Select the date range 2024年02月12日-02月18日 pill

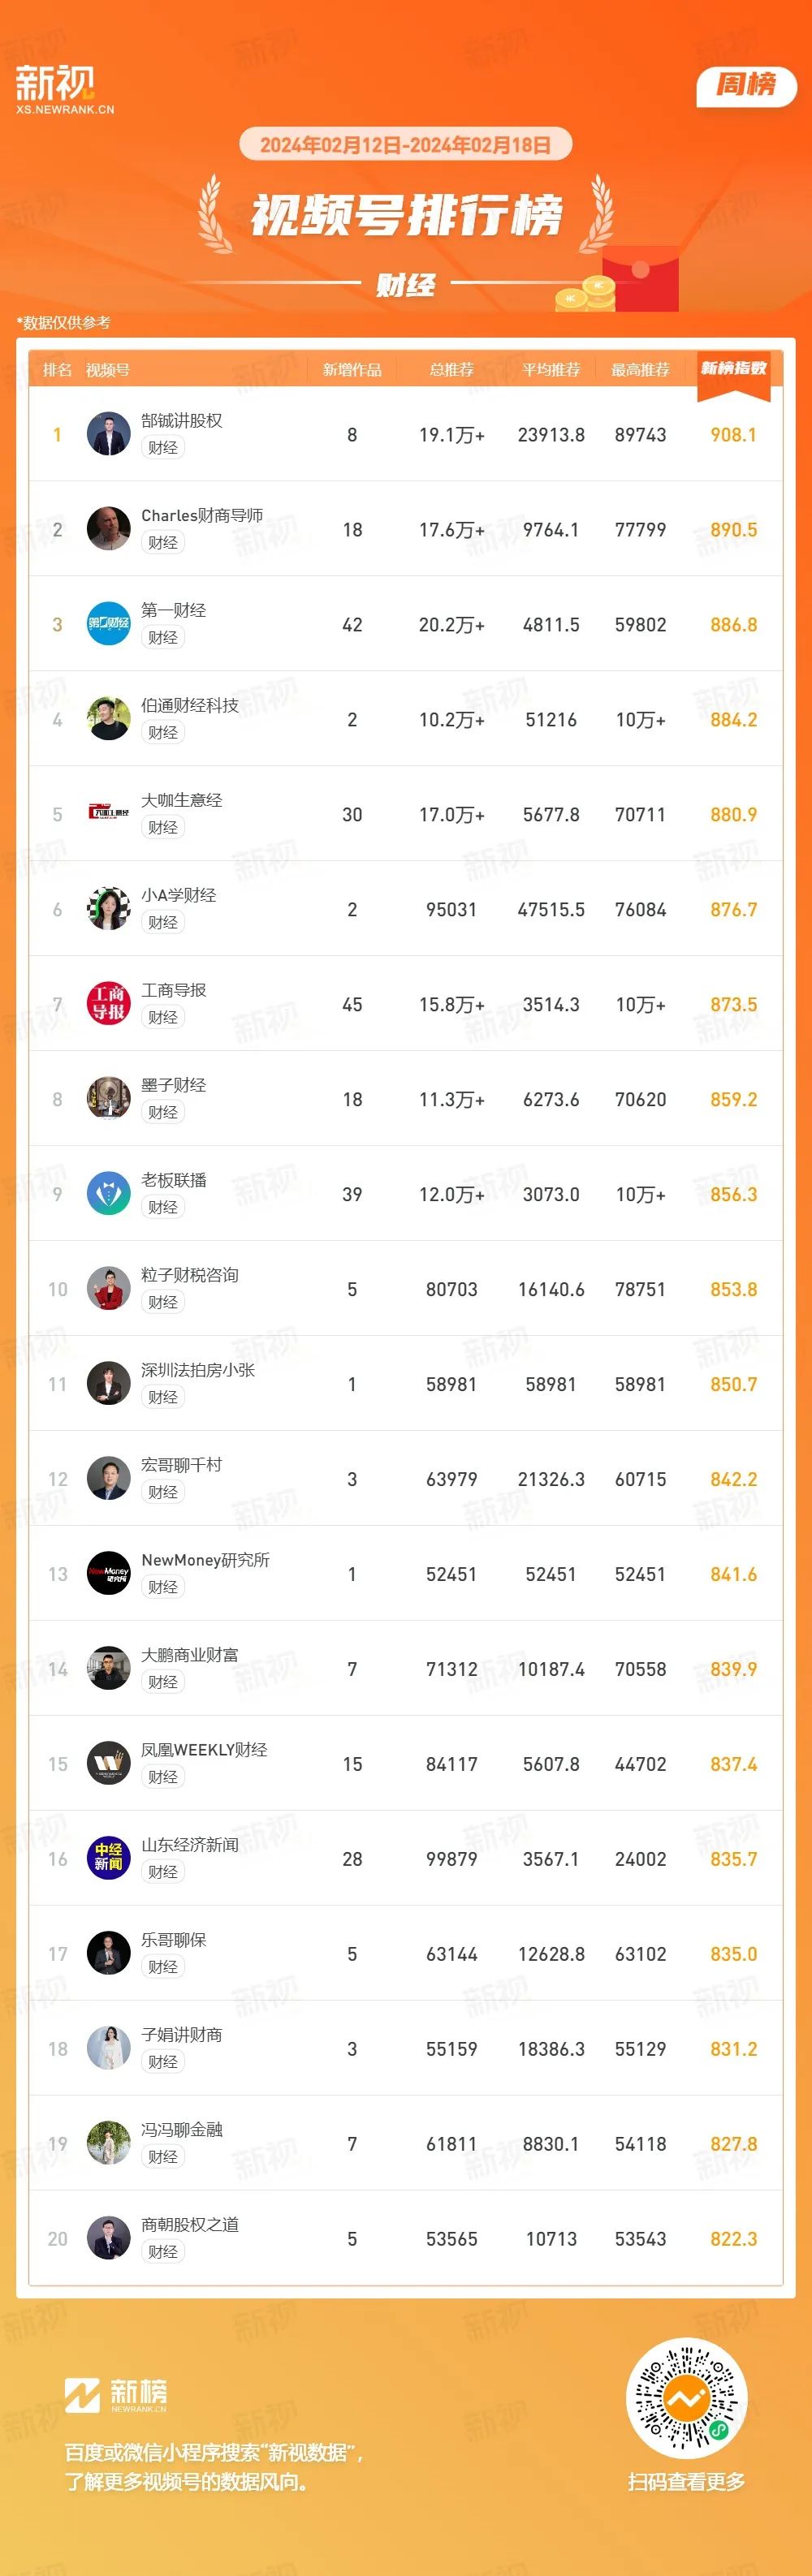pos(405,145)
